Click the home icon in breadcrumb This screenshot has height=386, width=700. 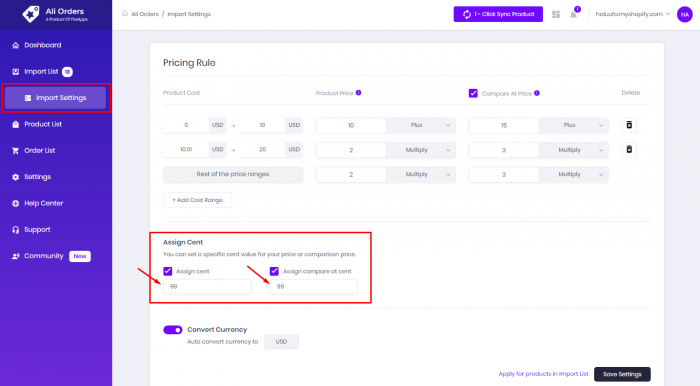point(125,14)
